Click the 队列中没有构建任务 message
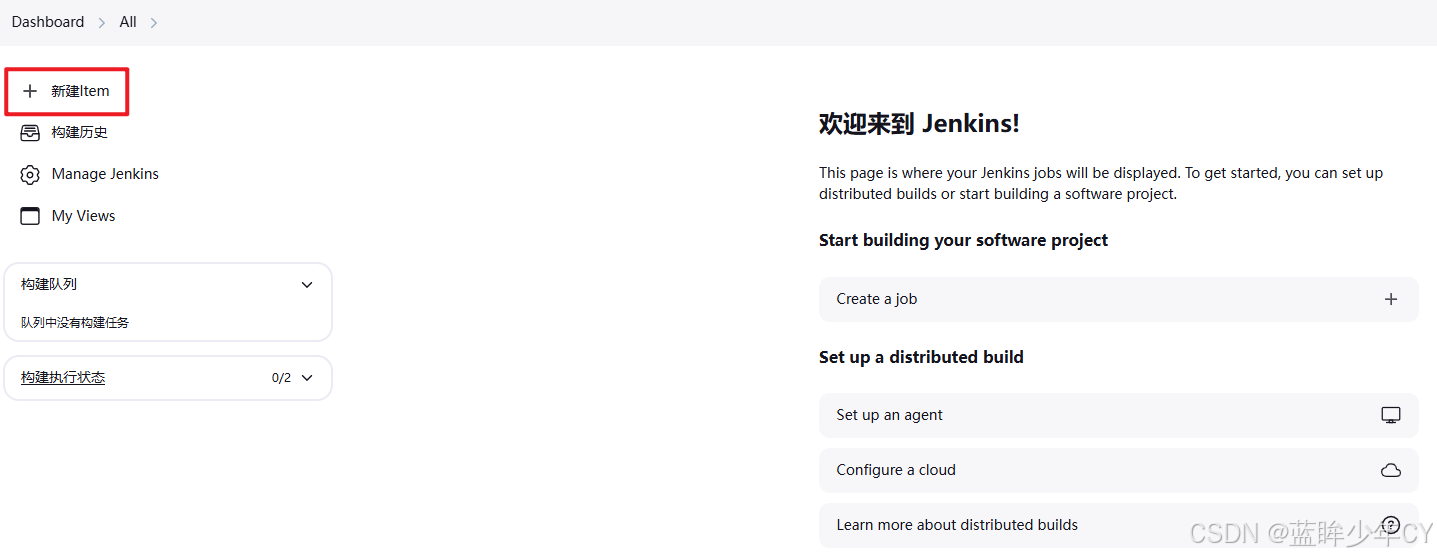 75,323
